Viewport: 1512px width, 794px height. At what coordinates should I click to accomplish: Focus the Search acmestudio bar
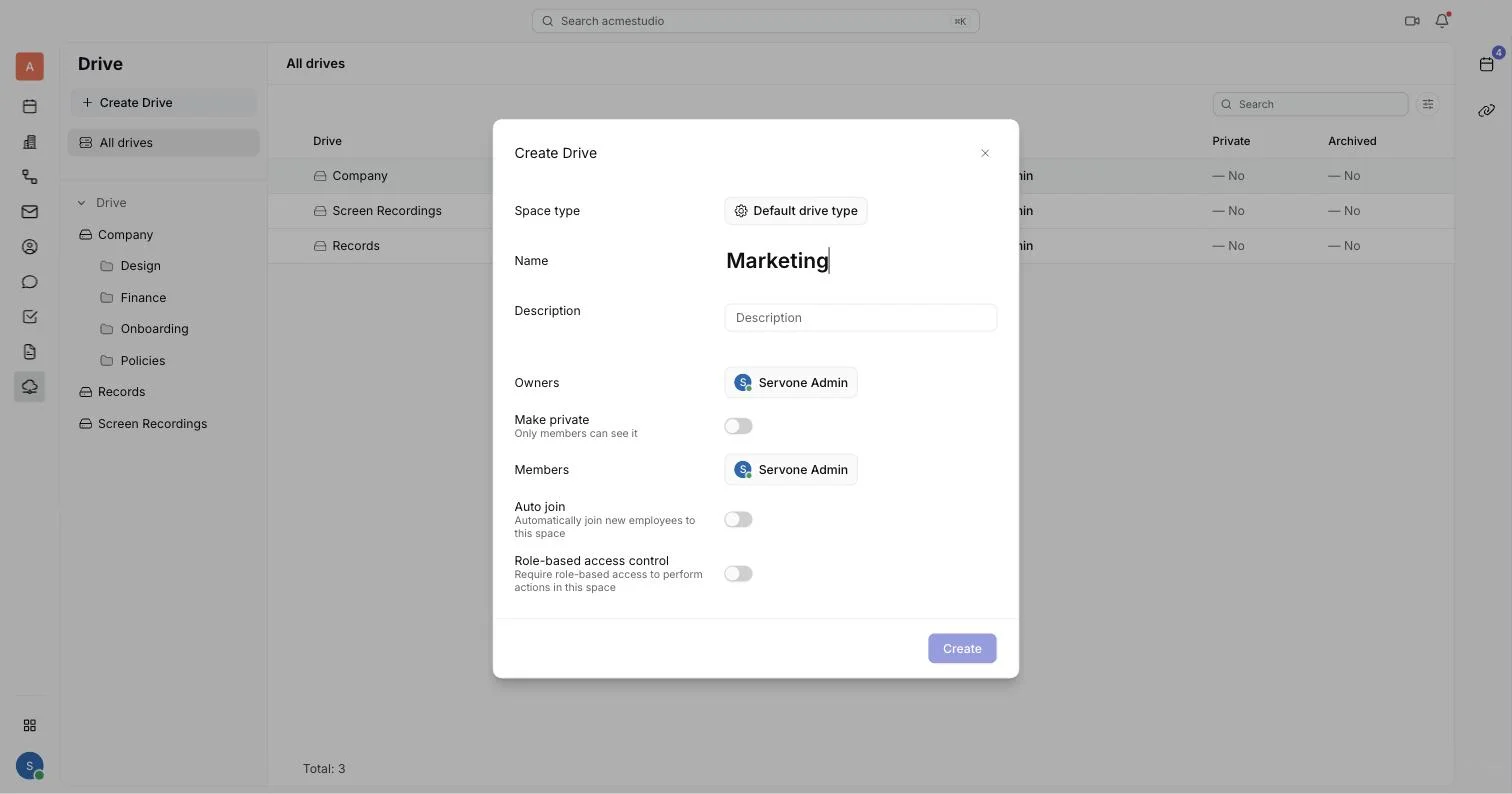click(x=756, y=21)
